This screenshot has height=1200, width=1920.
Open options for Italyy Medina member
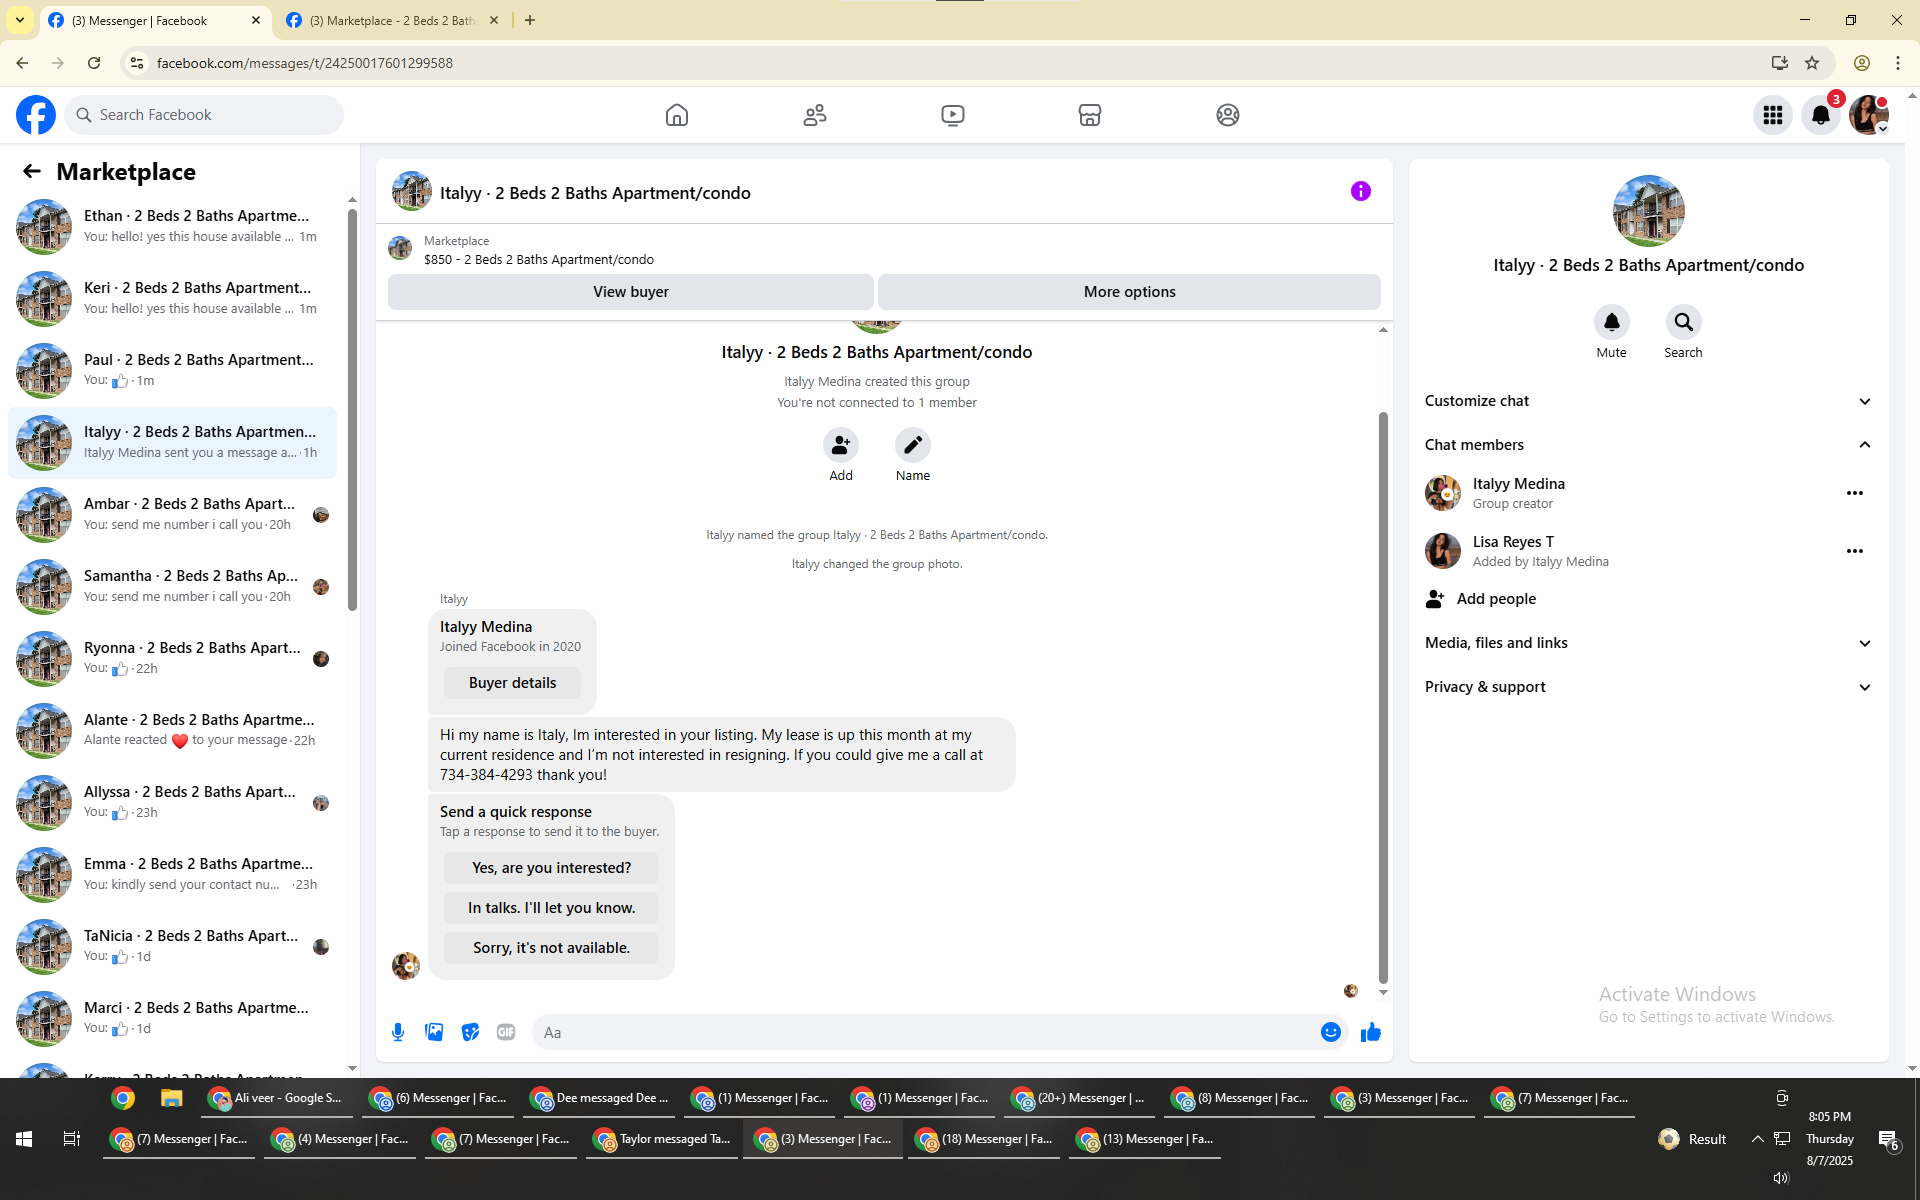[x=1855, y=493]
